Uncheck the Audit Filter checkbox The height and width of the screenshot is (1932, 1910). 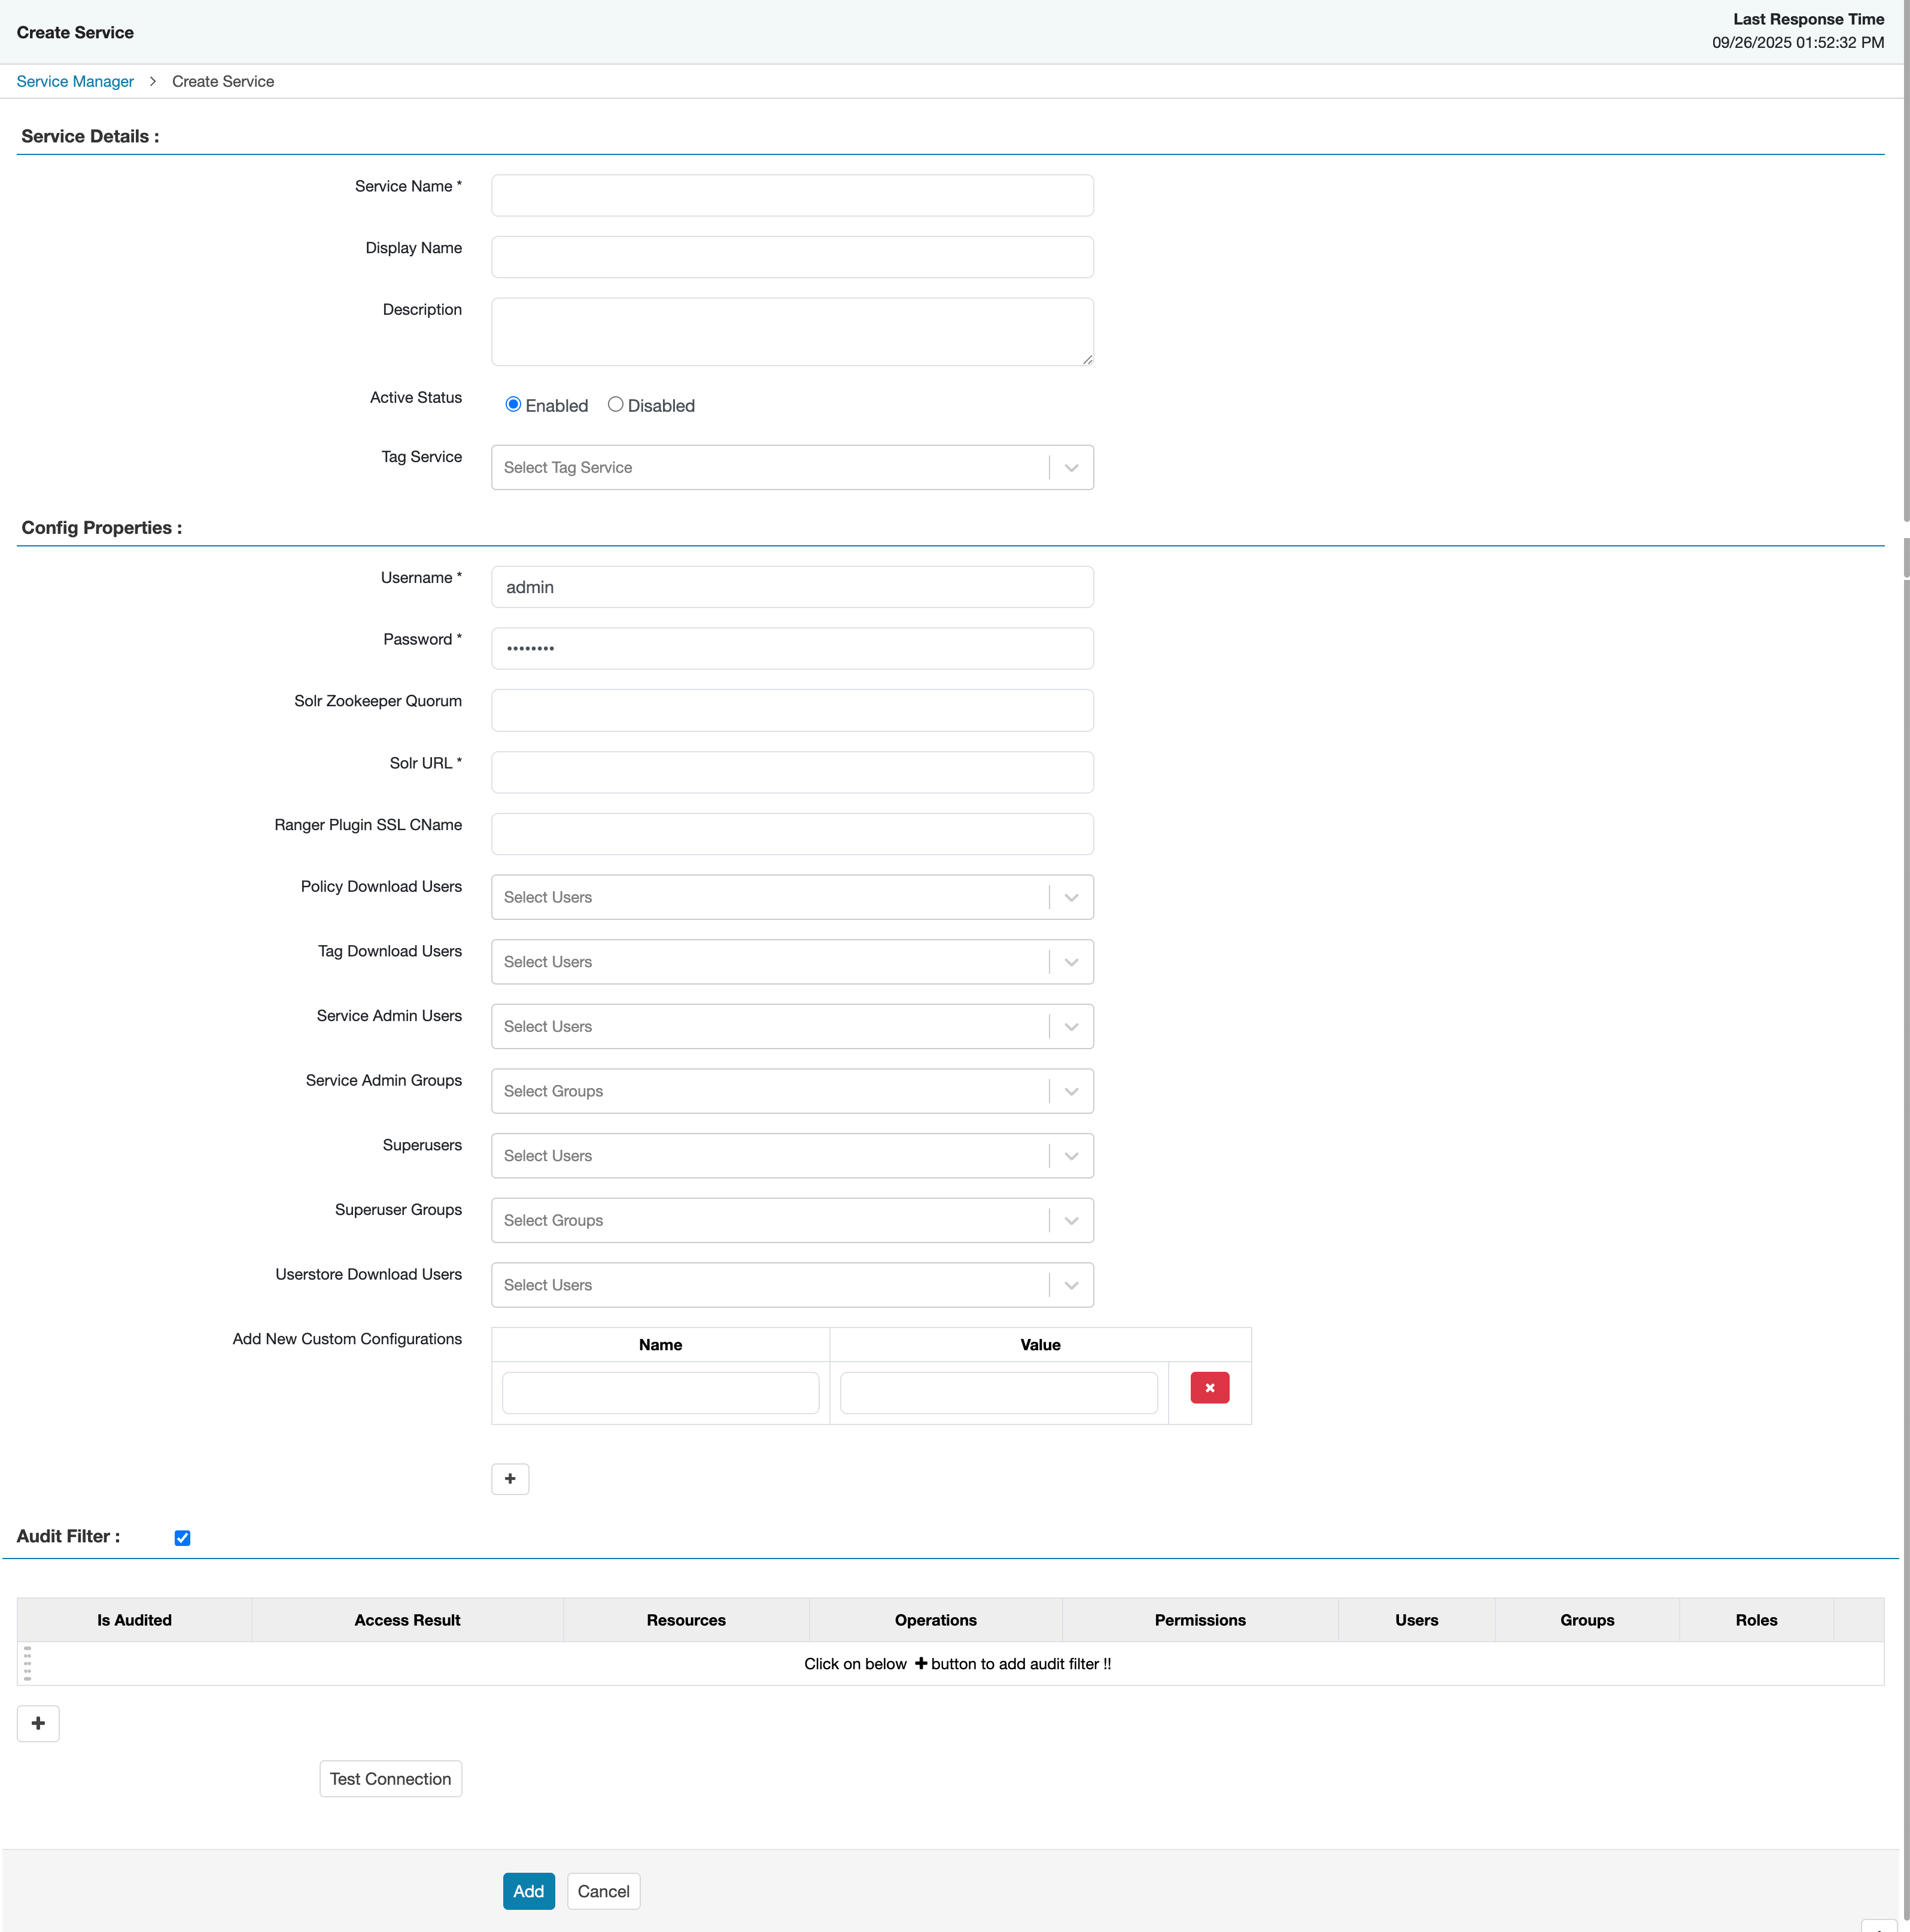[183, 1537]
